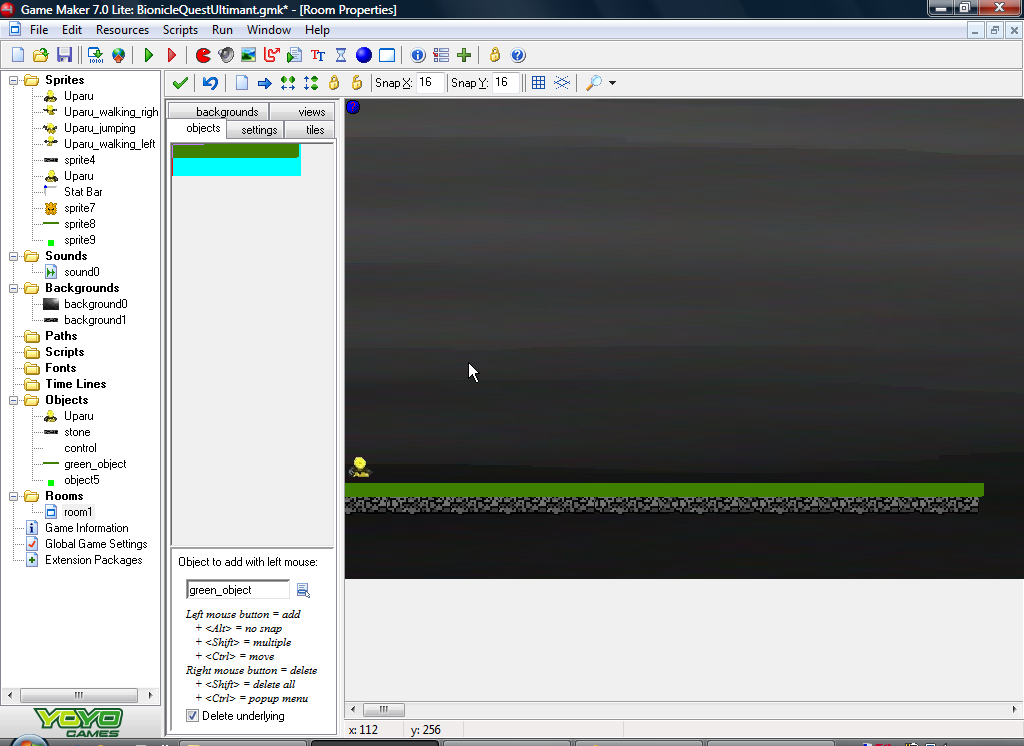1024x746 pixels.
Task: Create a new room resource
Action: 387,55
